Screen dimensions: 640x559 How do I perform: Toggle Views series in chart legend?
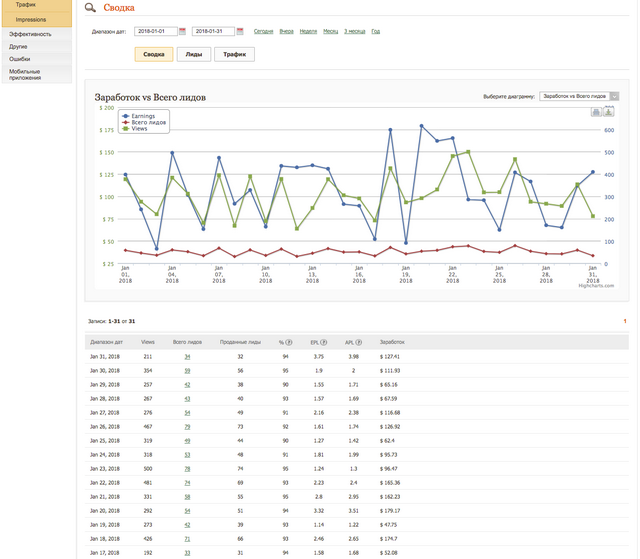point(141,129)
